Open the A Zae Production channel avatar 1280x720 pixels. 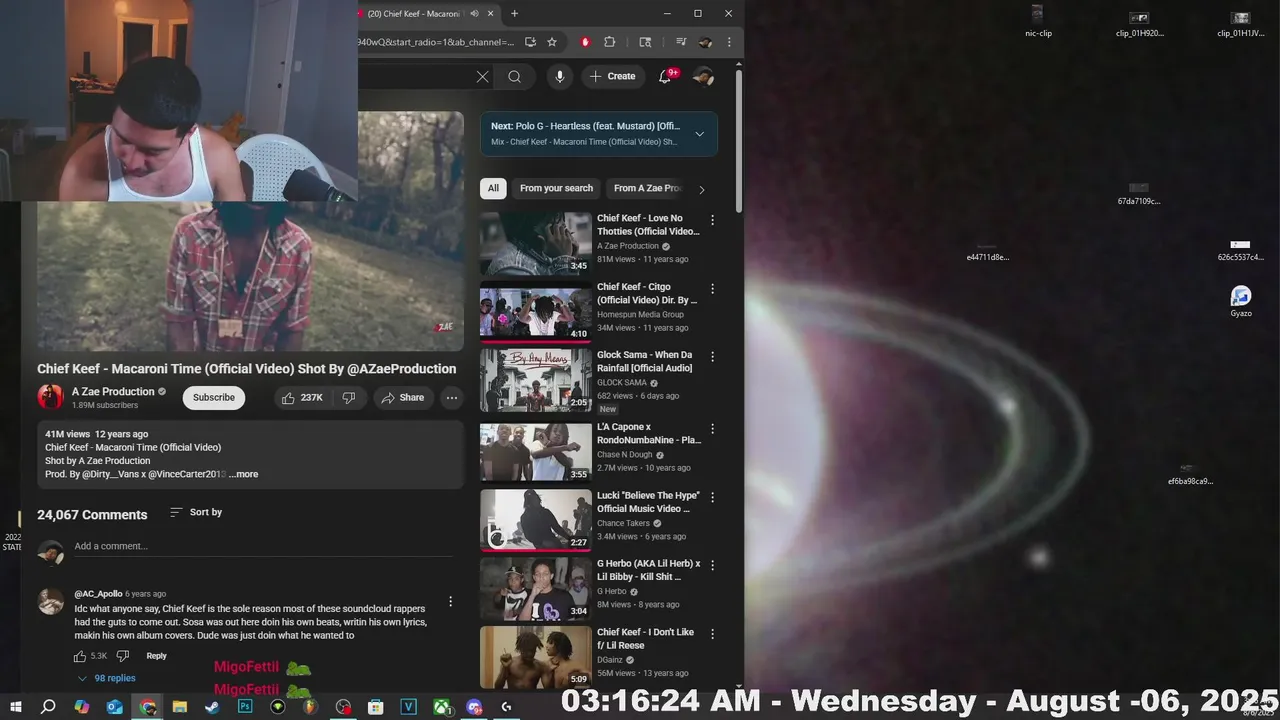coord(50,397)
